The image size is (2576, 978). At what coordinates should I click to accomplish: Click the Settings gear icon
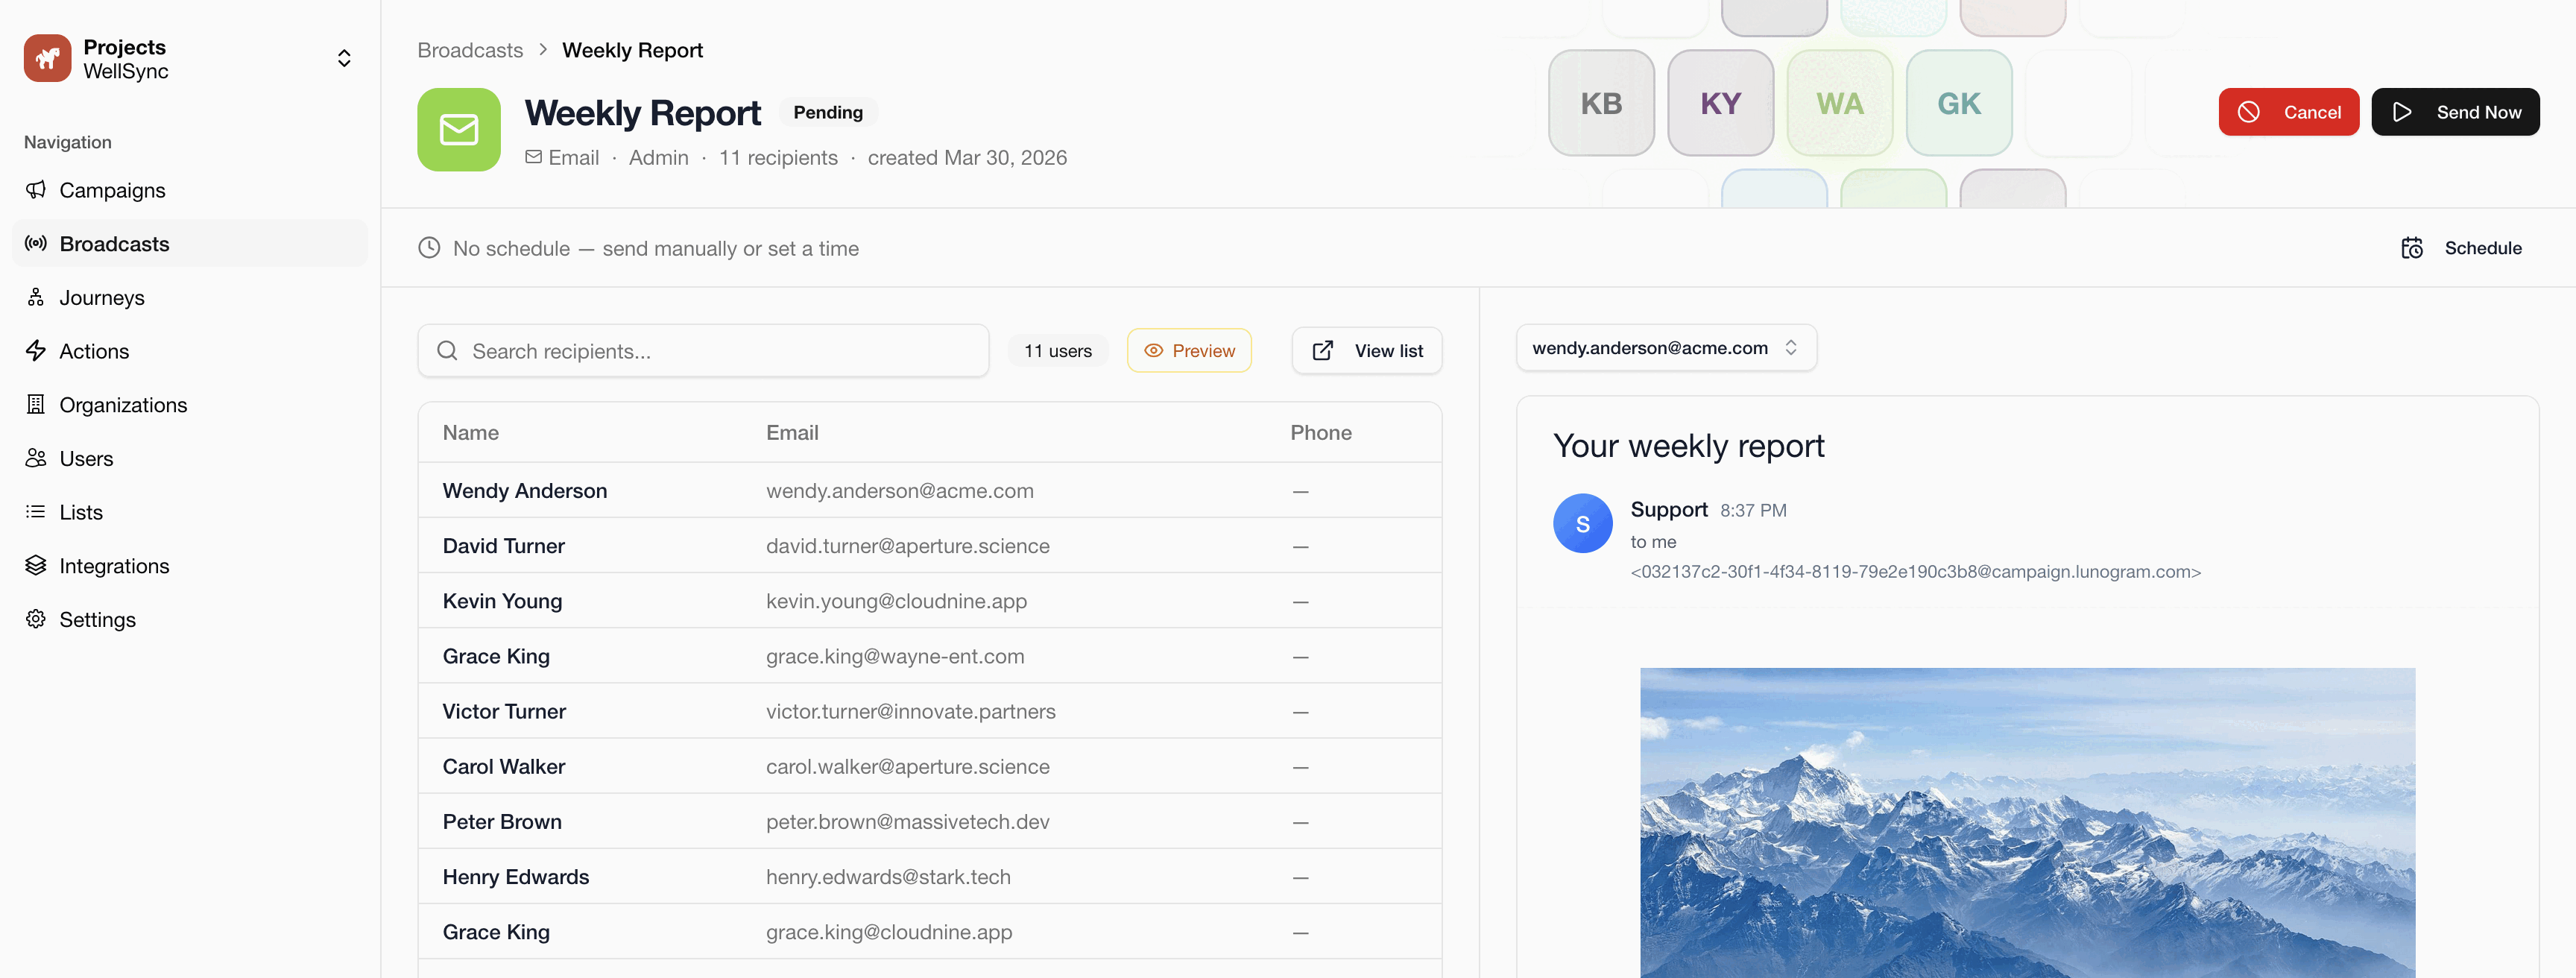coord(36,619)
